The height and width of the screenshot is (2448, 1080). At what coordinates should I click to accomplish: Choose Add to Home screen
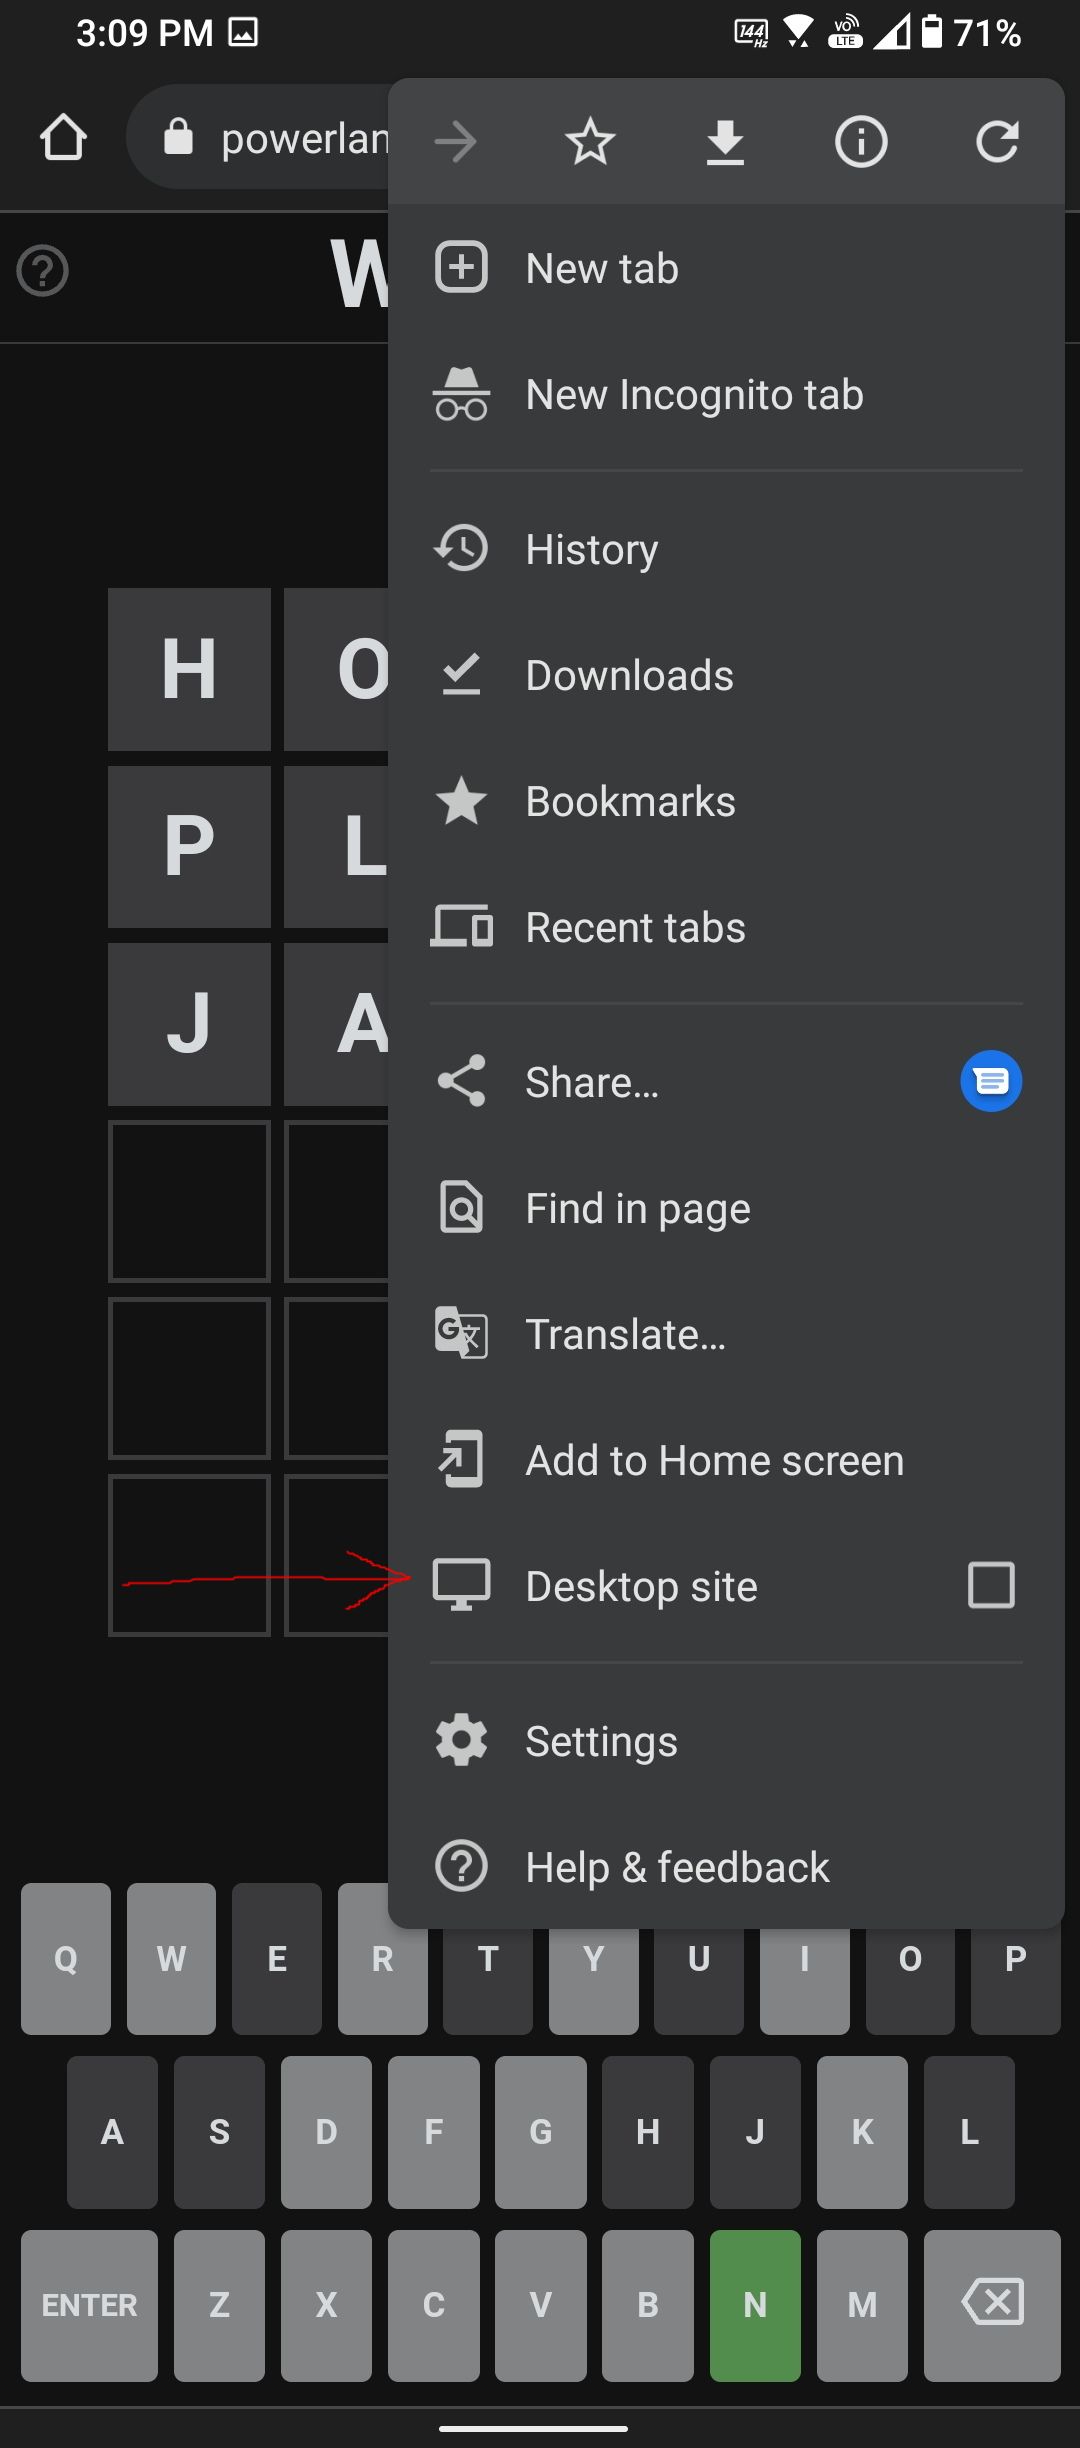[x=714, y=1461]
